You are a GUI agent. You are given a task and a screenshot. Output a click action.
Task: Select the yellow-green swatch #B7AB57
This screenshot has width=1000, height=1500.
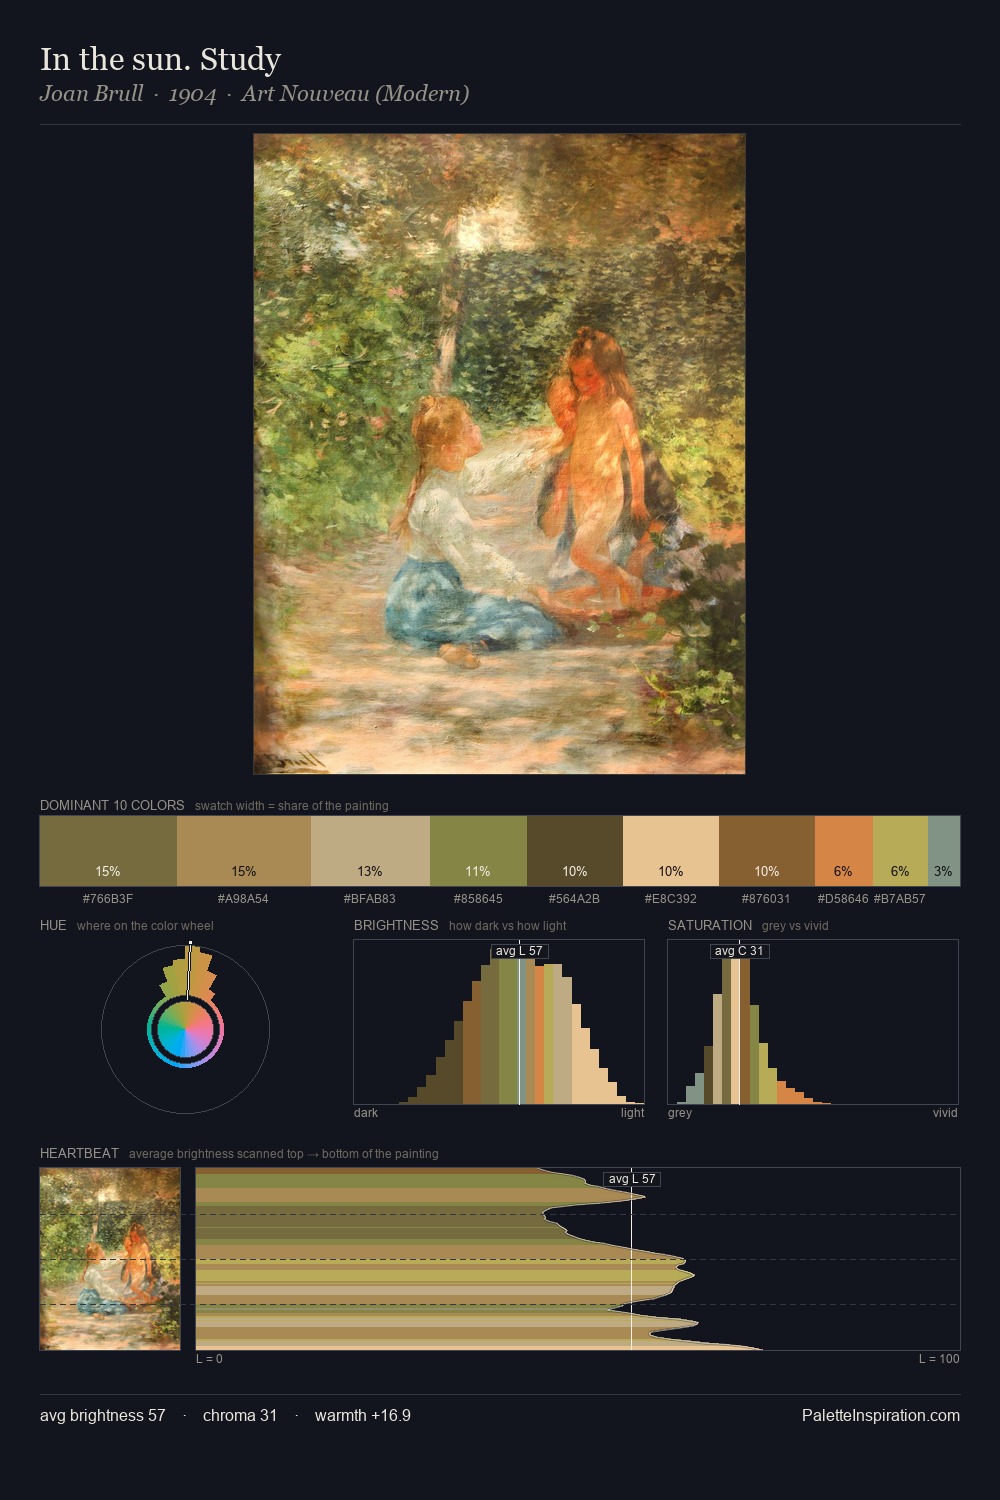900,851
